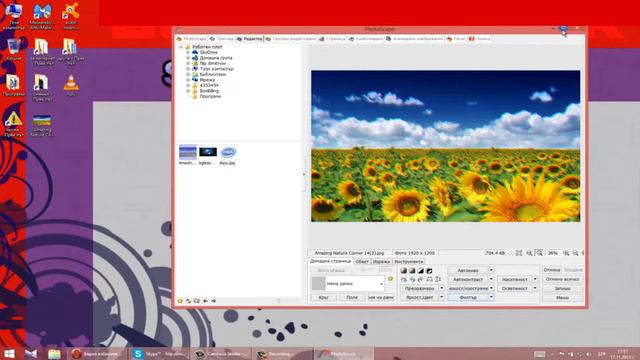Click the star icon under the thumbnail panel

180,301
